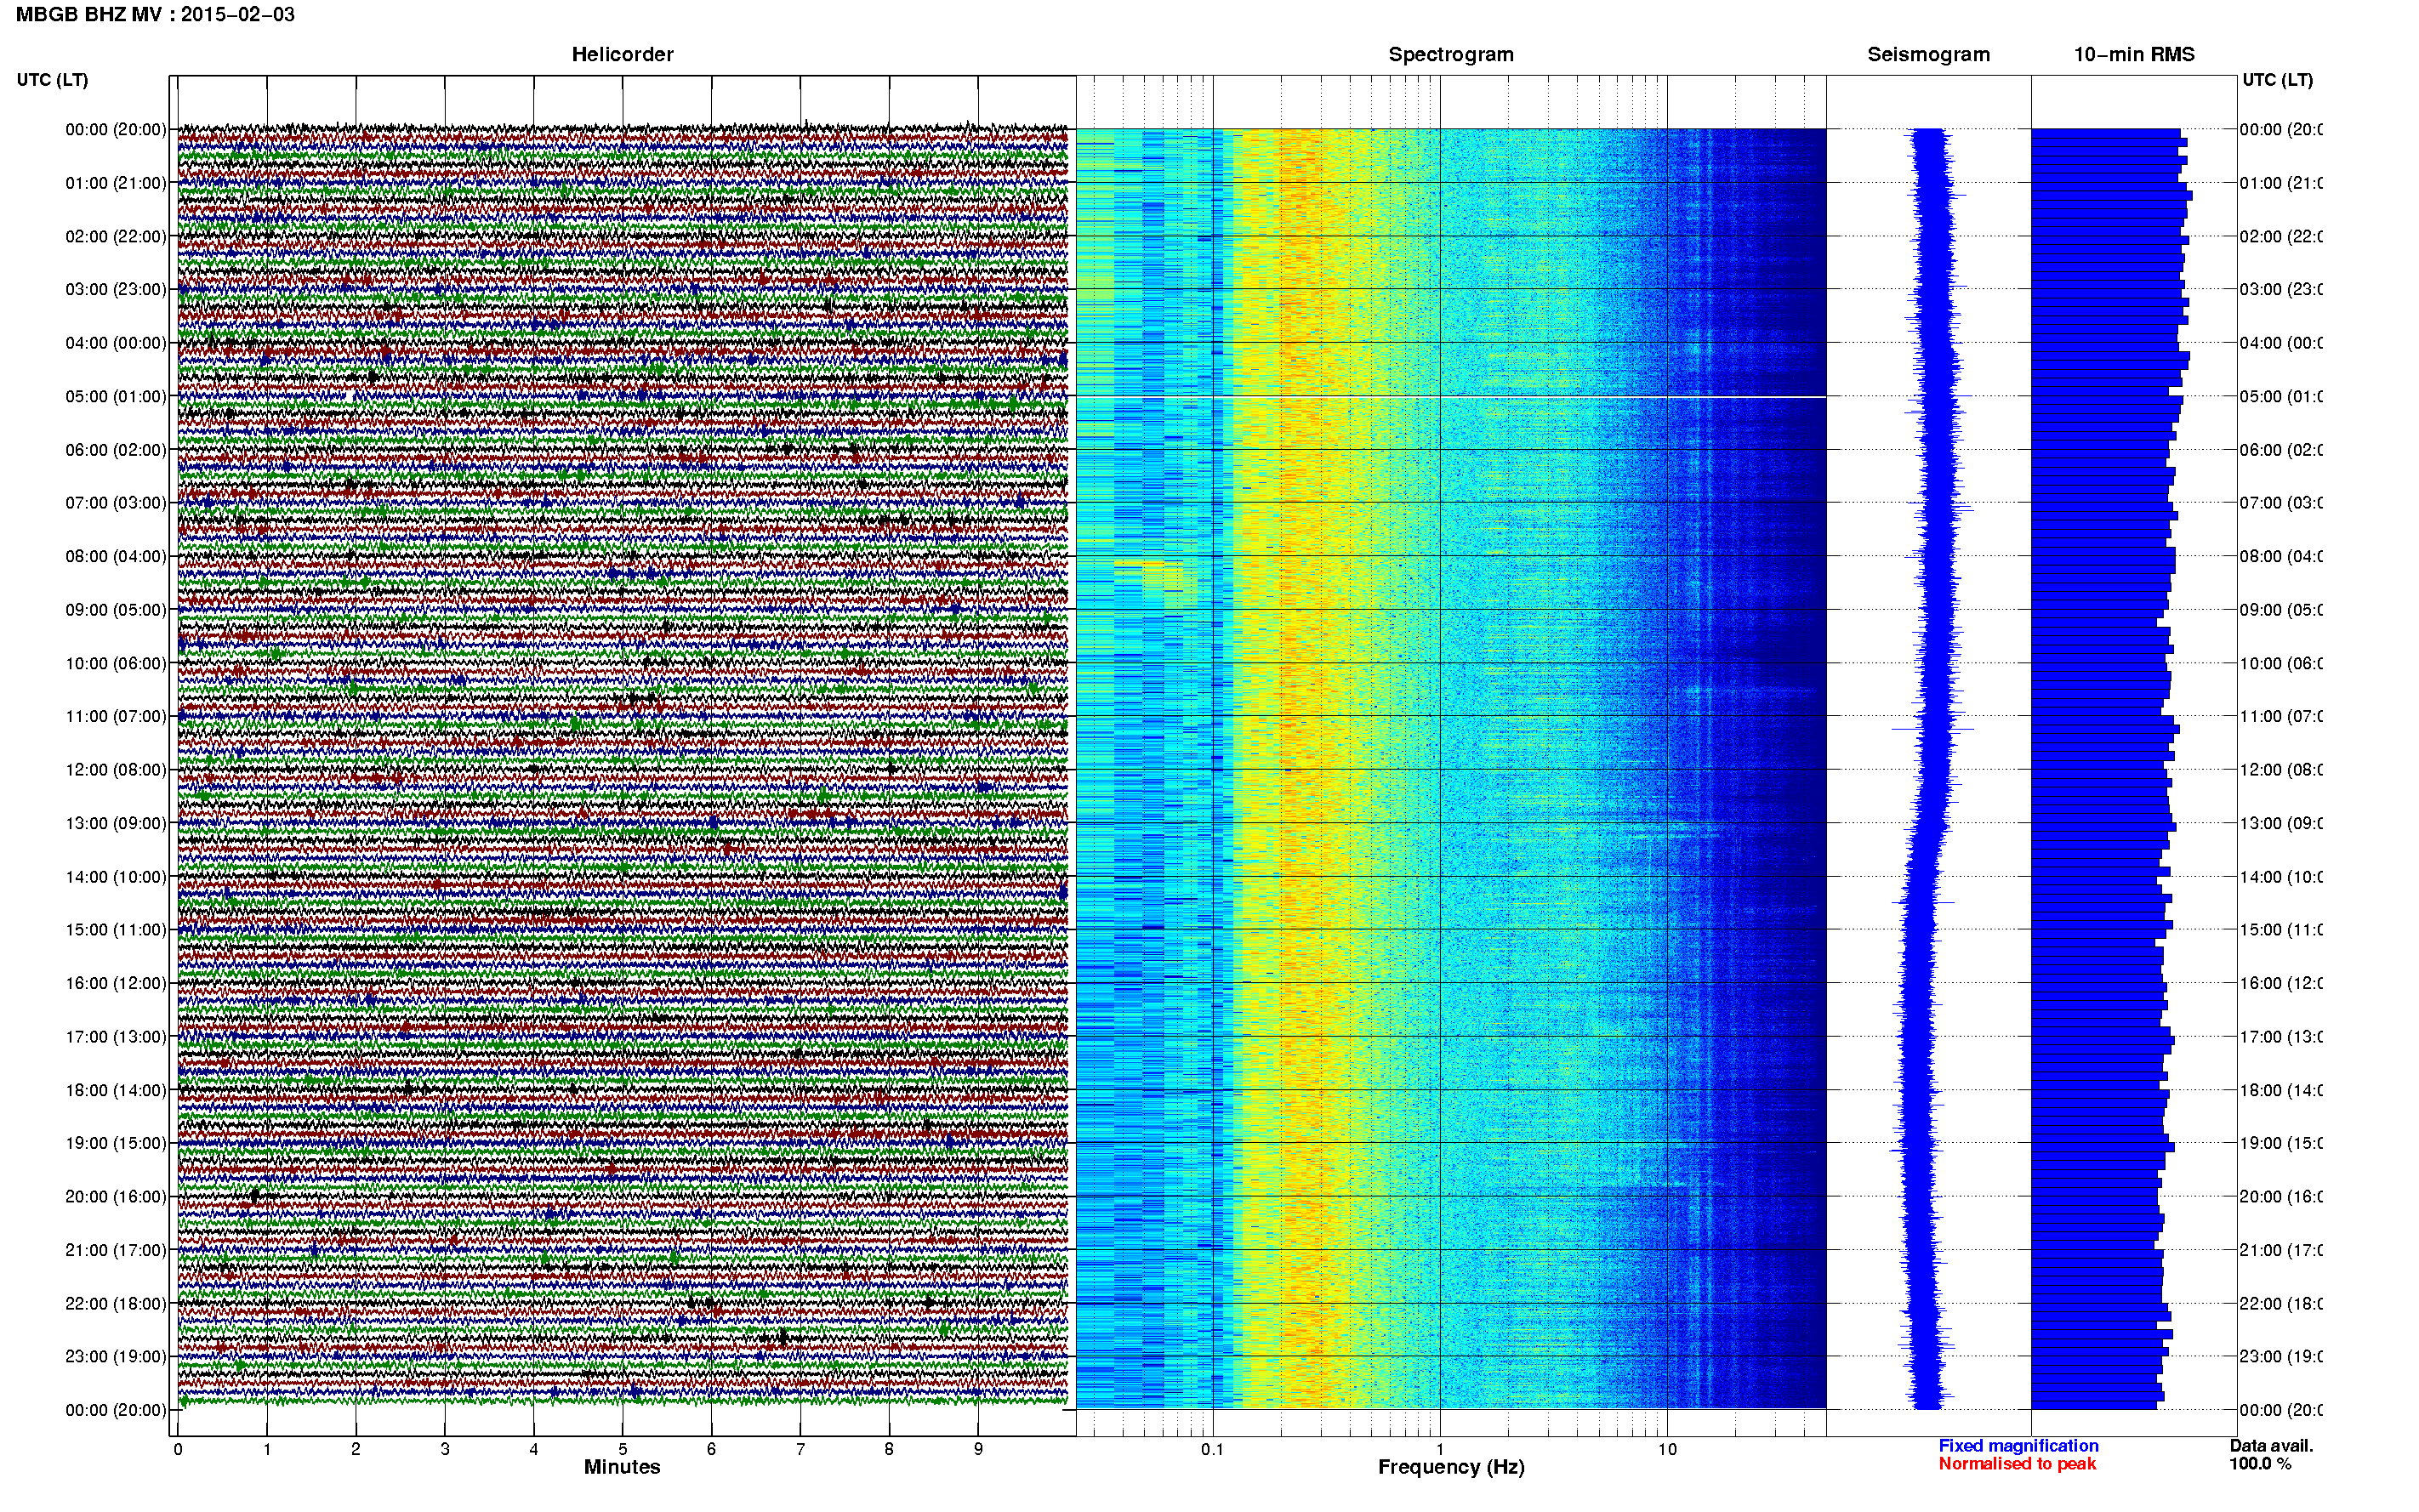This screenshot has height=1512, width=2419.
Task: Click the 1 tick on the Minutes axis
Action: point(267,1449)
